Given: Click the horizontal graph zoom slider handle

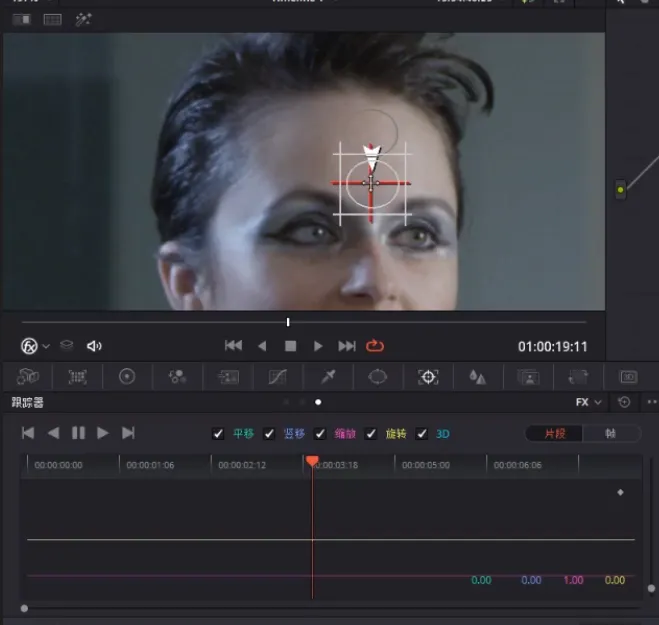Looking at the screenshot, I should (x=24, y=608).
